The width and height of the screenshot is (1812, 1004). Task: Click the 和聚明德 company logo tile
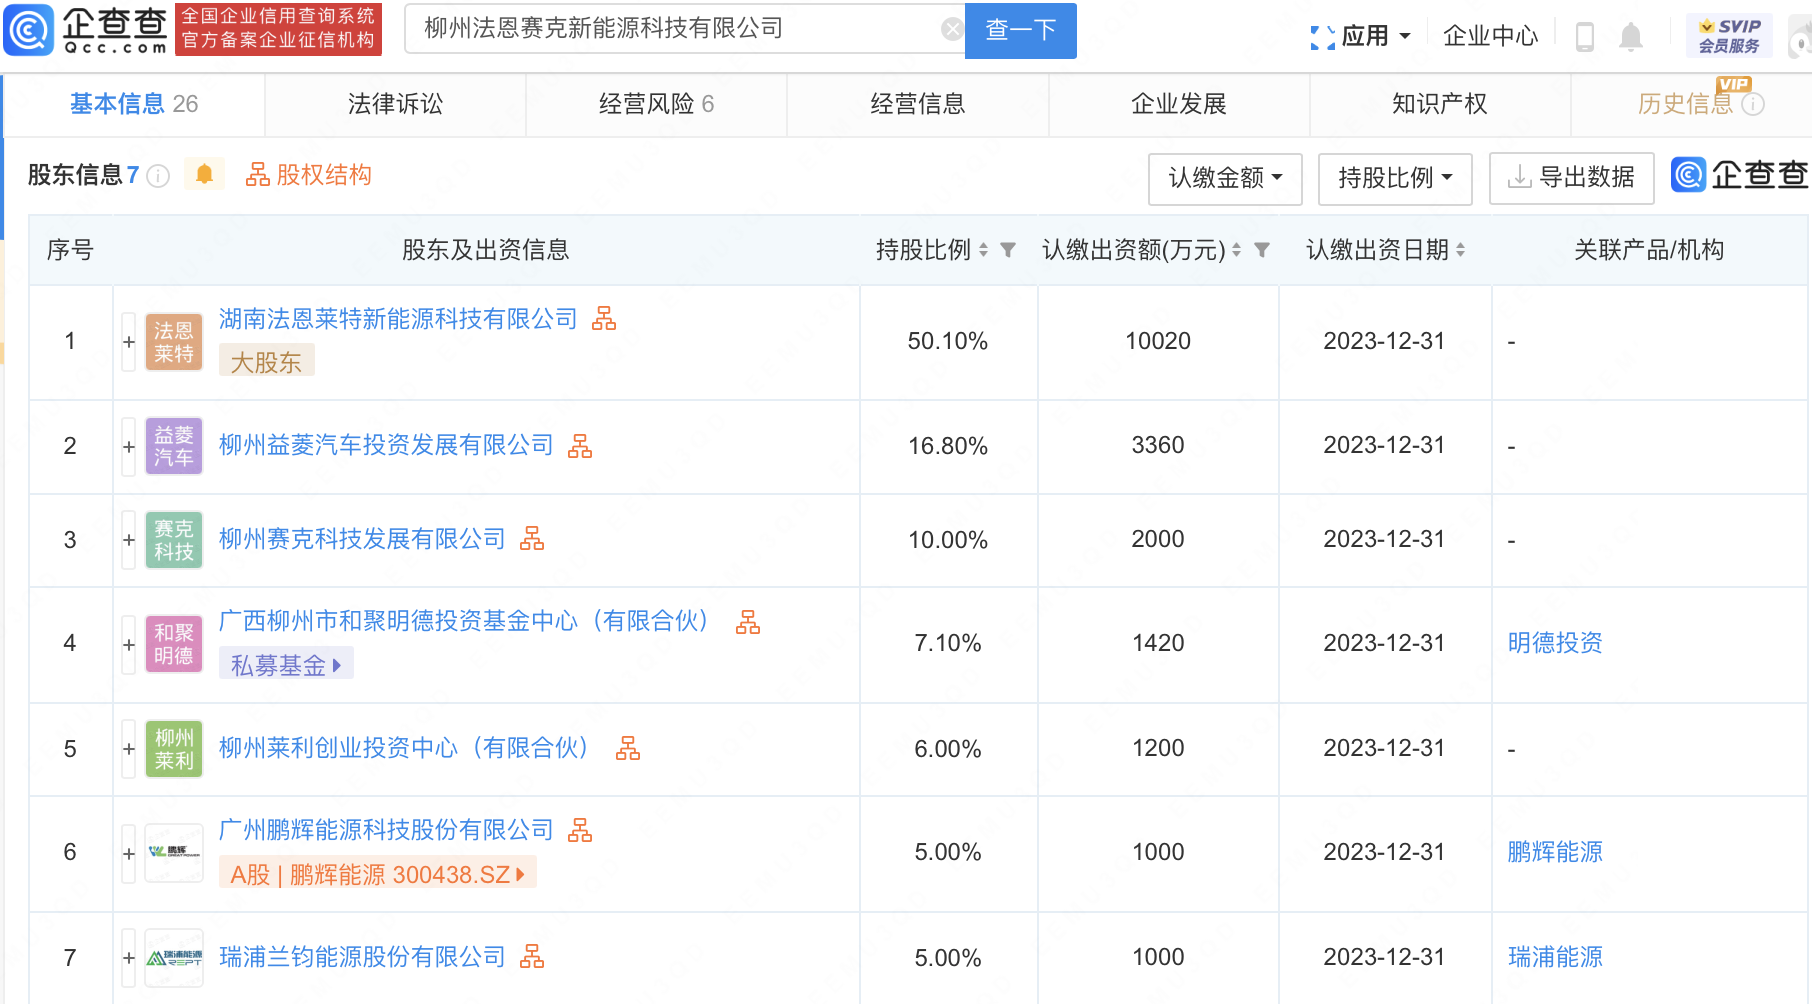point(174,644)
